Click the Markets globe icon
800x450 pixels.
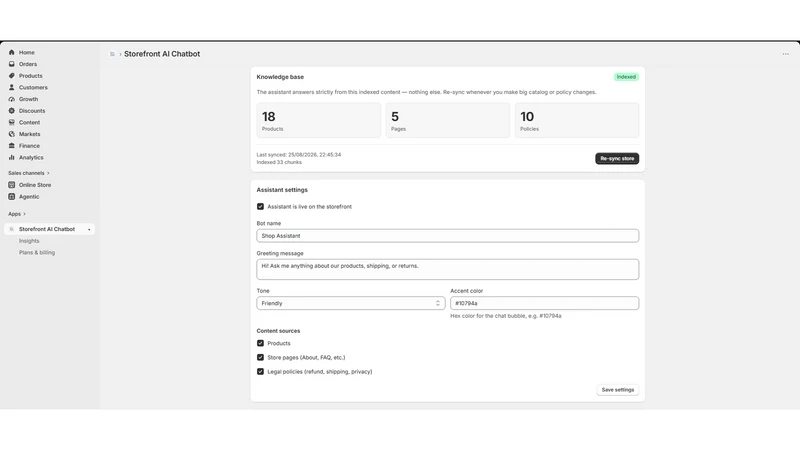click(x=12, y=134)
